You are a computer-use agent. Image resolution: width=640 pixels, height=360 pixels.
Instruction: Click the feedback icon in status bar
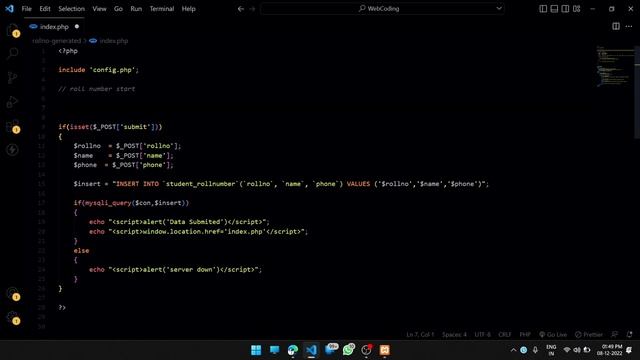coord(615,334)
